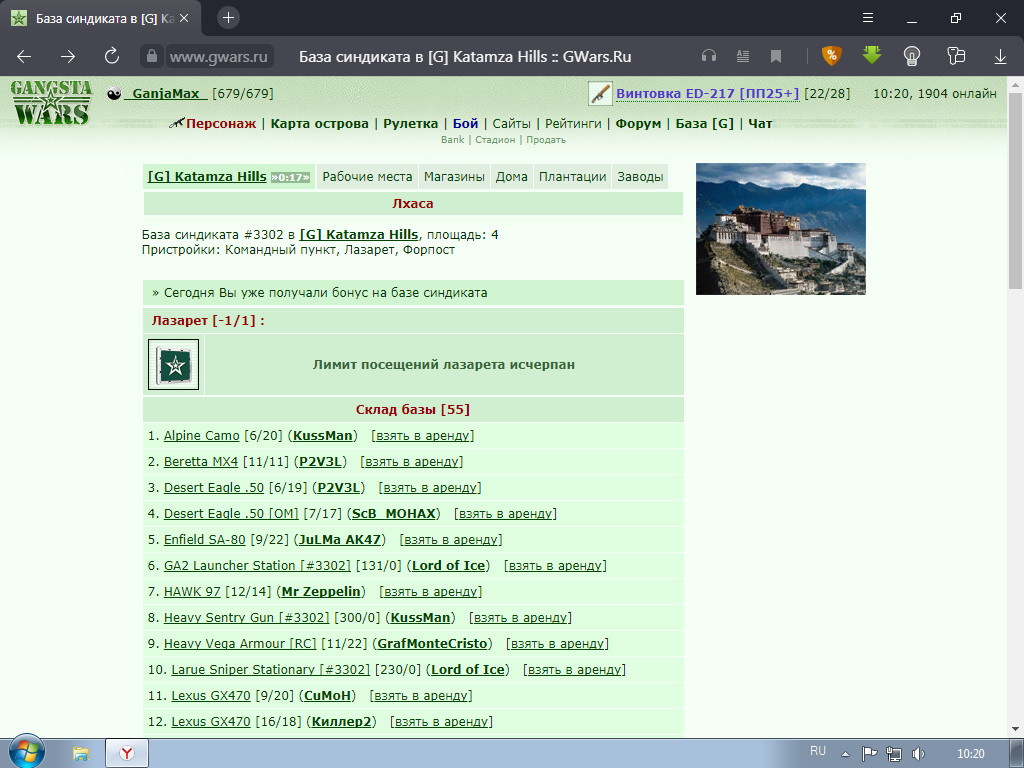Click the RU language indicator
Viewport: 1024px width, 768px height.
click(818, 751)
